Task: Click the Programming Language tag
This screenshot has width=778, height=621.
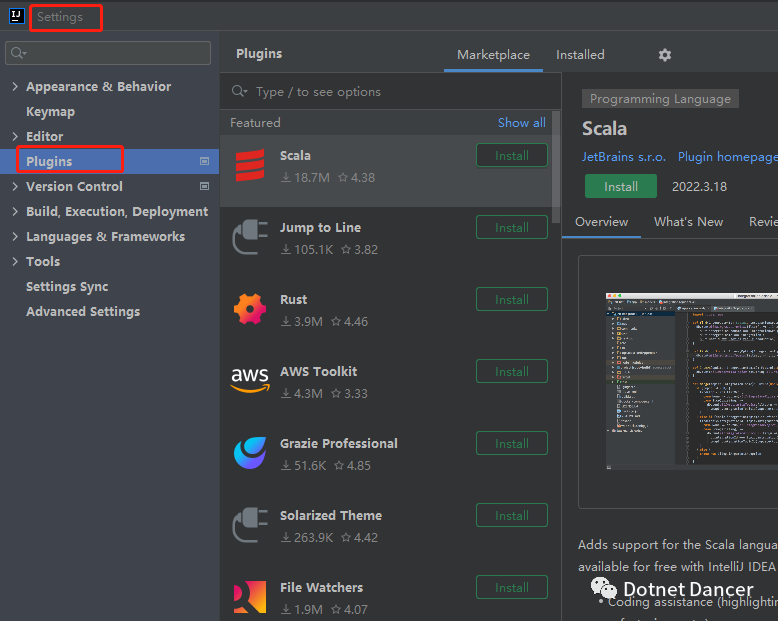Action: pyautogui.click(x=660, y=99)
